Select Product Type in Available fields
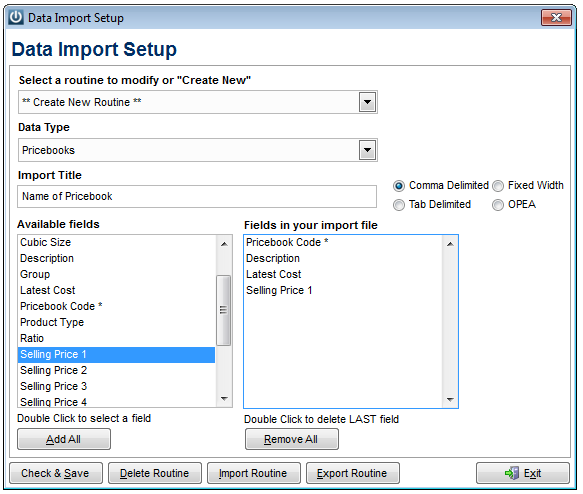This screenshot has width=583, height=494. click(x=116, y=322)
